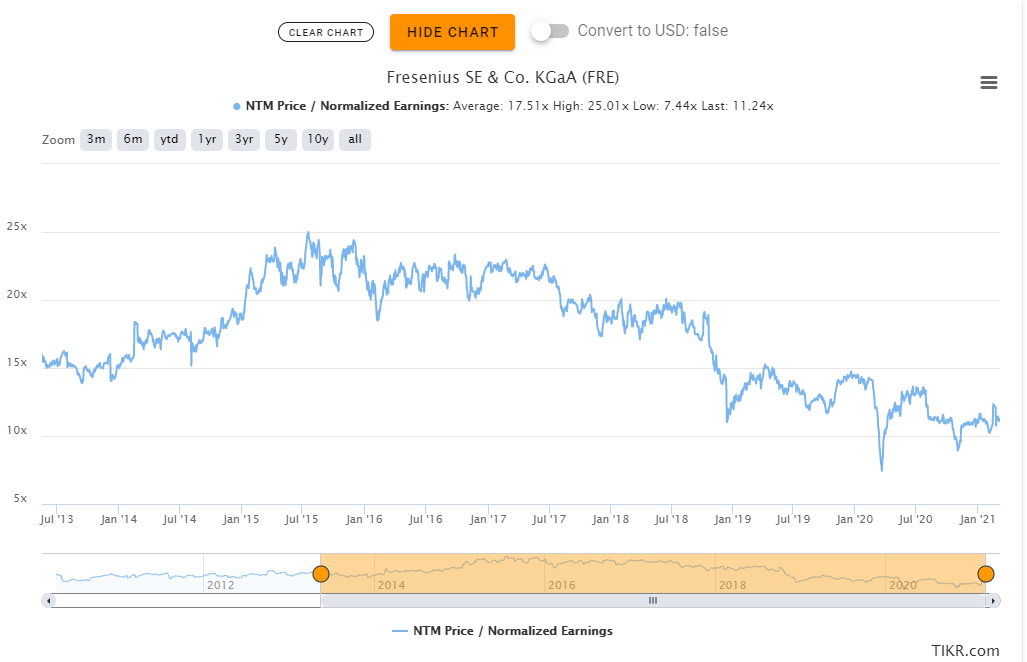Open the chart hamburger context menu

[x=988, y=83]
